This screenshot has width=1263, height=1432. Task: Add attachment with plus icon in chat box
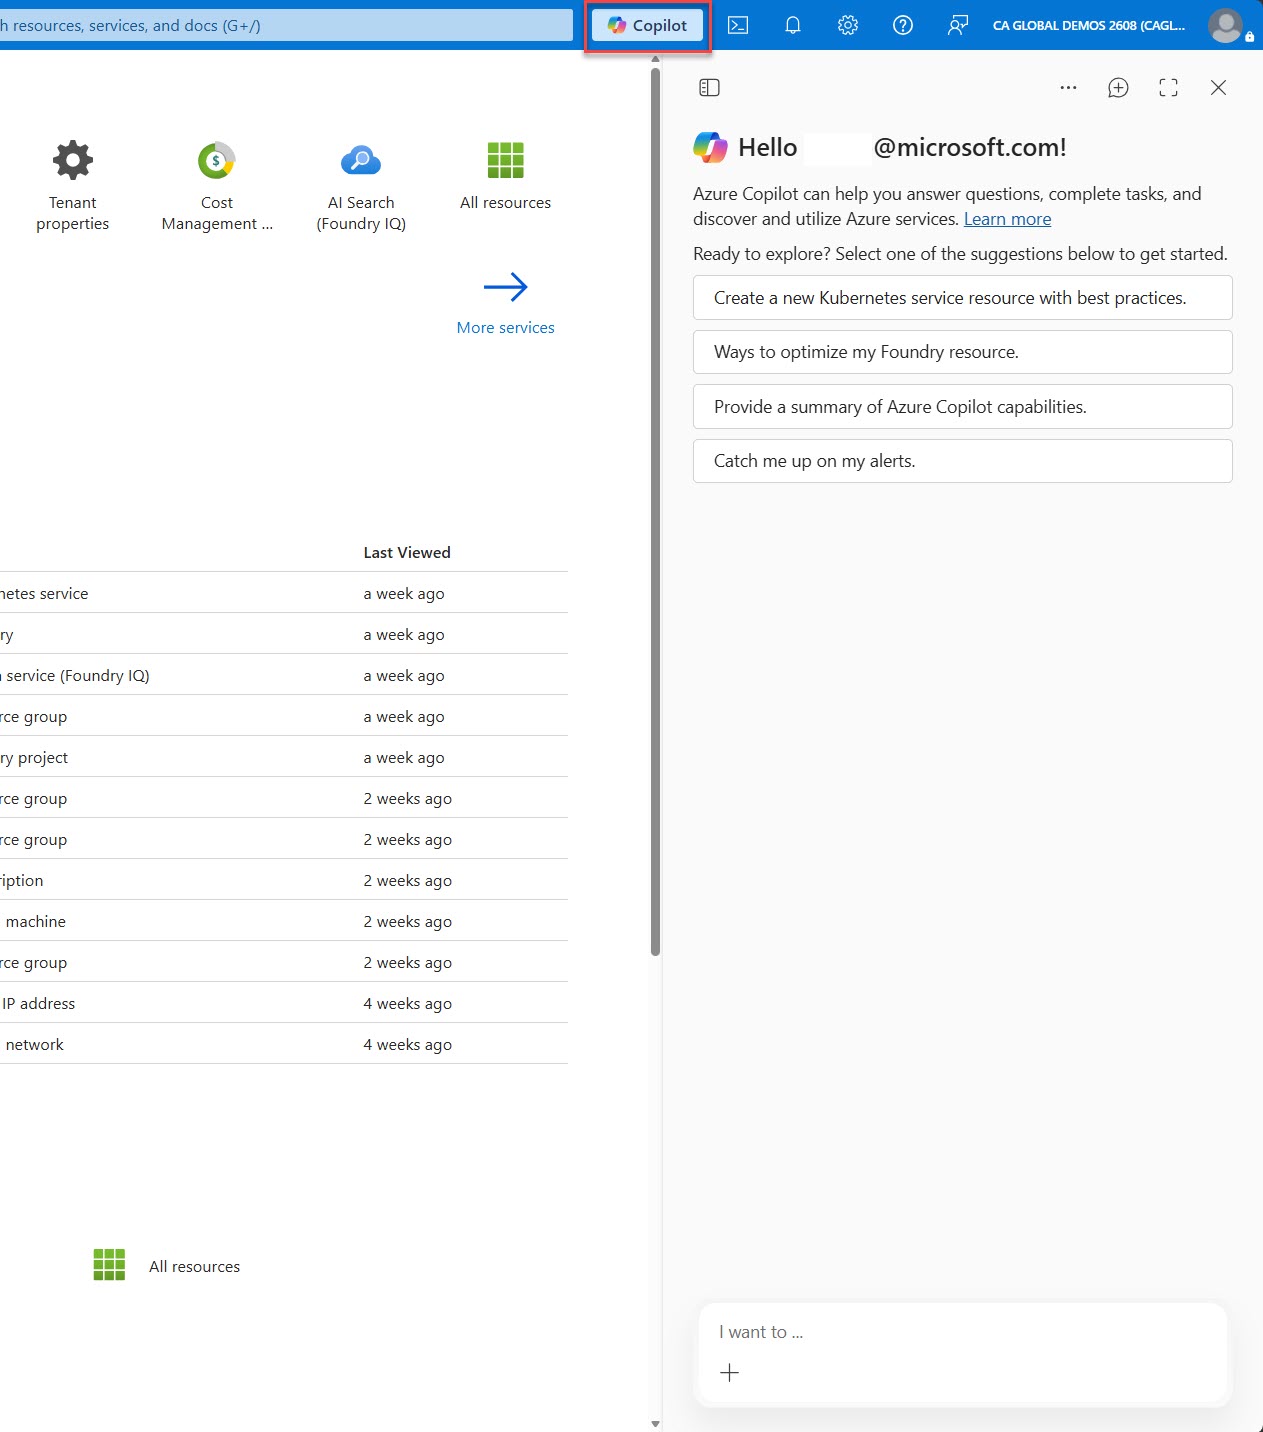tap(730, 1373)
